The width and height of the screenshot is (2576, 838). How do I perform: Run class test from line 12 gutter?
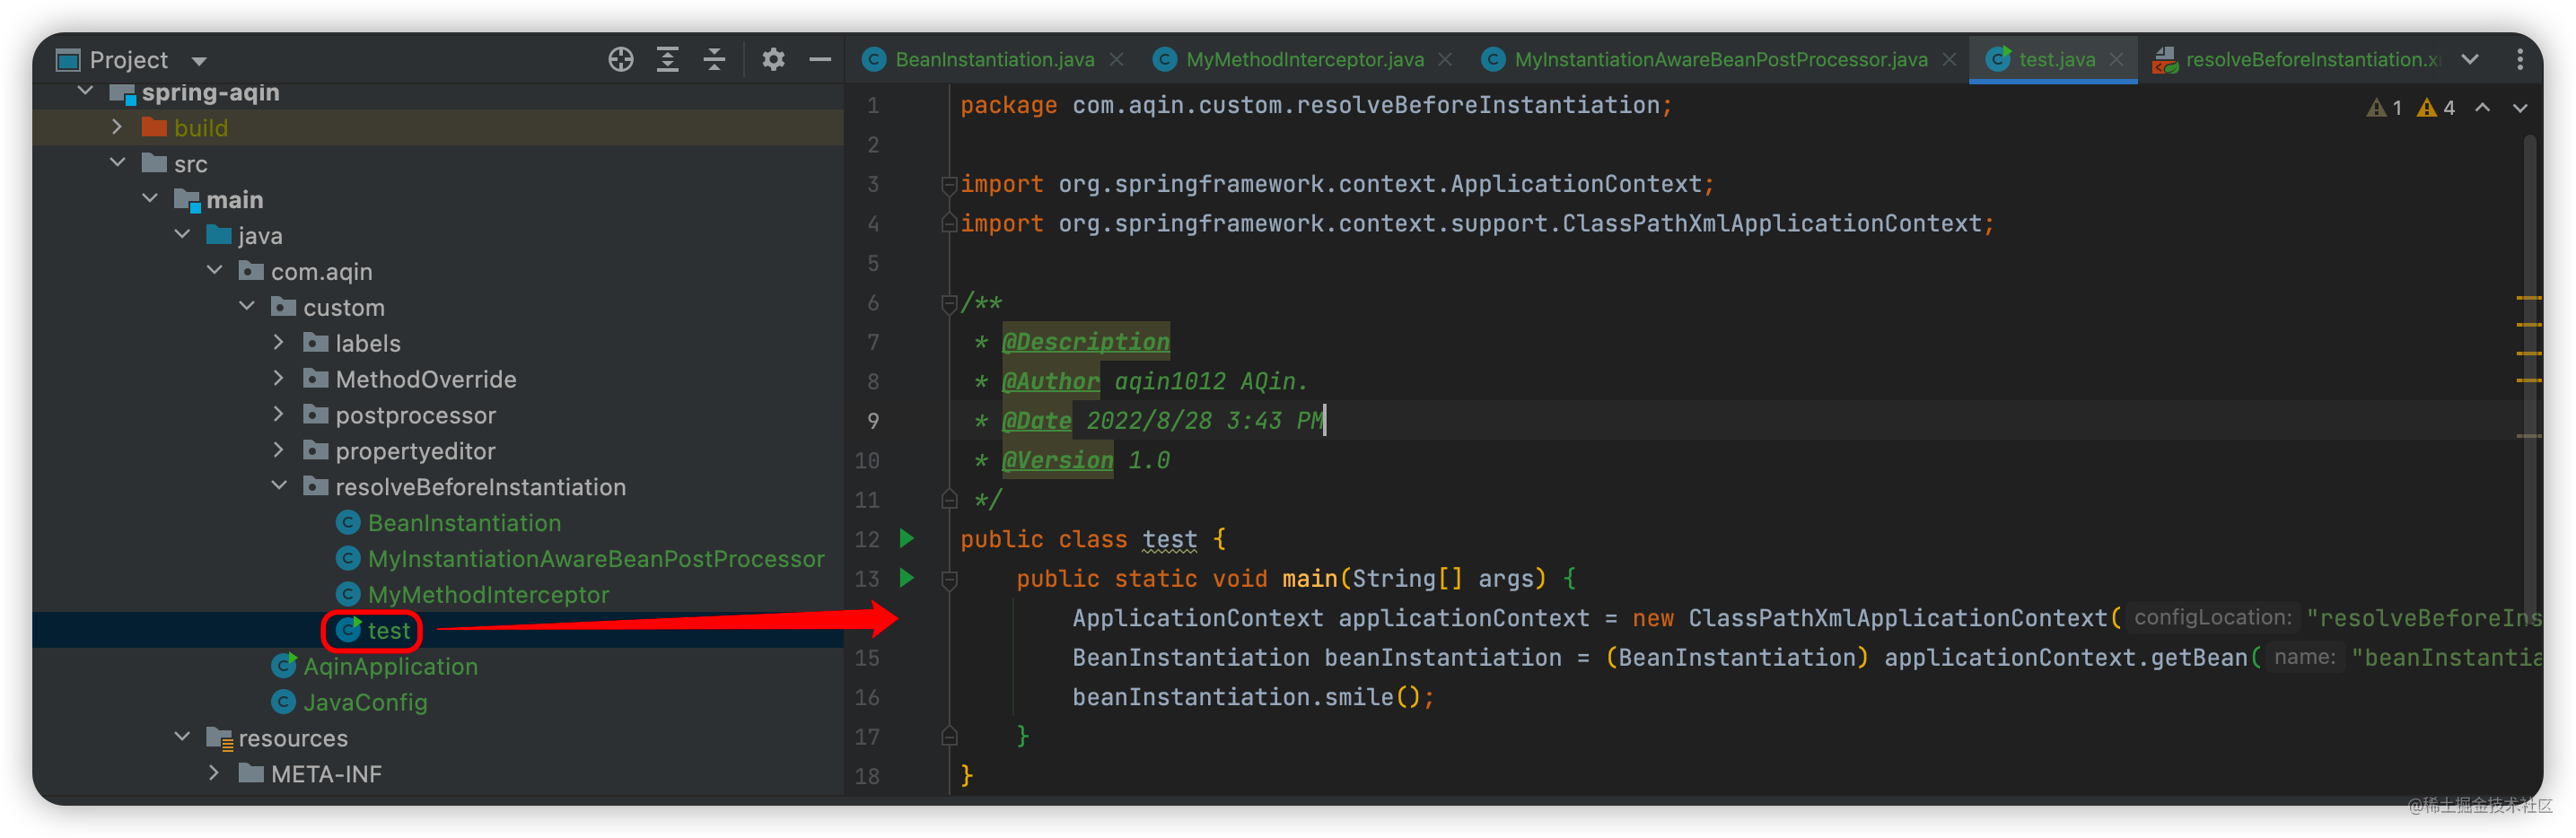pyautogui.click(x=907, y=539)
